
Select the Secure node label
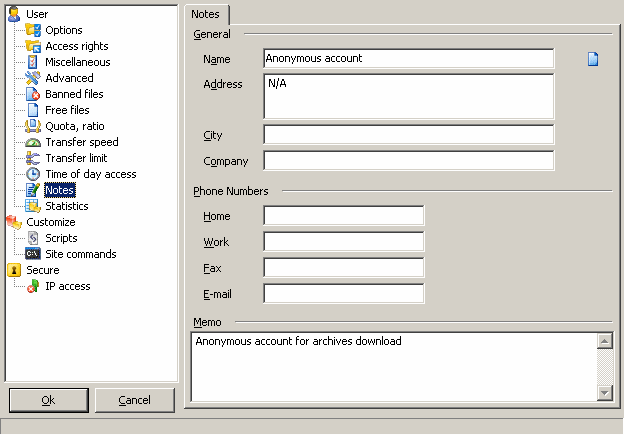point(43,270)
